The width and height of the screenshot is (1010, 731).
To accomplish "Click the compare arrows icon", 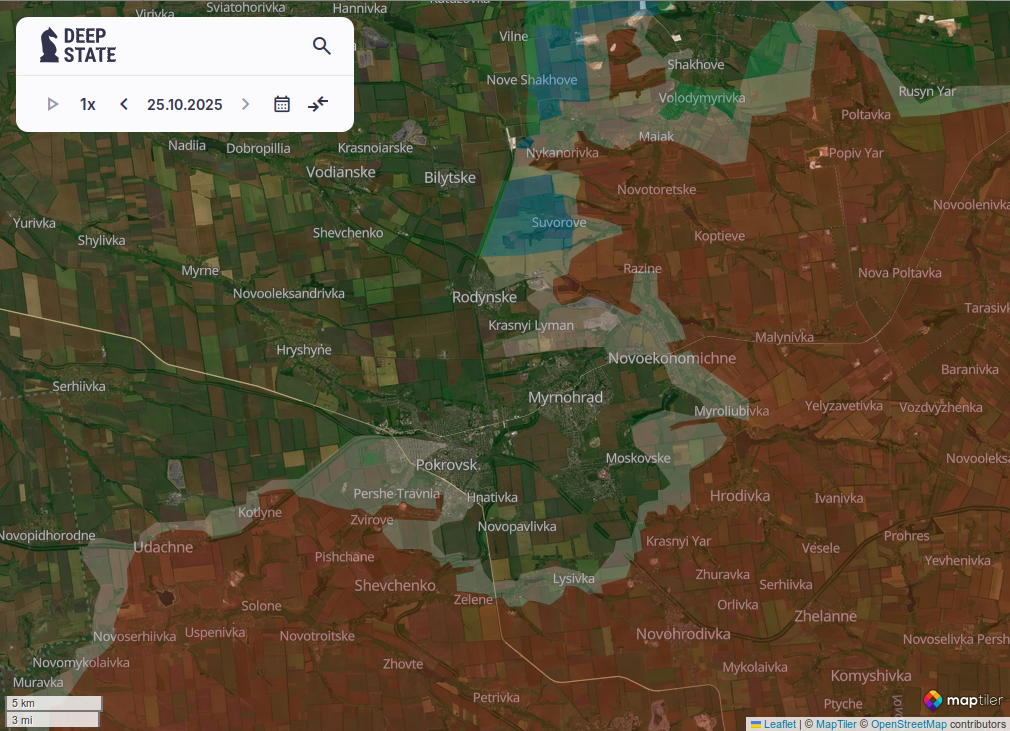I will (318, 104).
